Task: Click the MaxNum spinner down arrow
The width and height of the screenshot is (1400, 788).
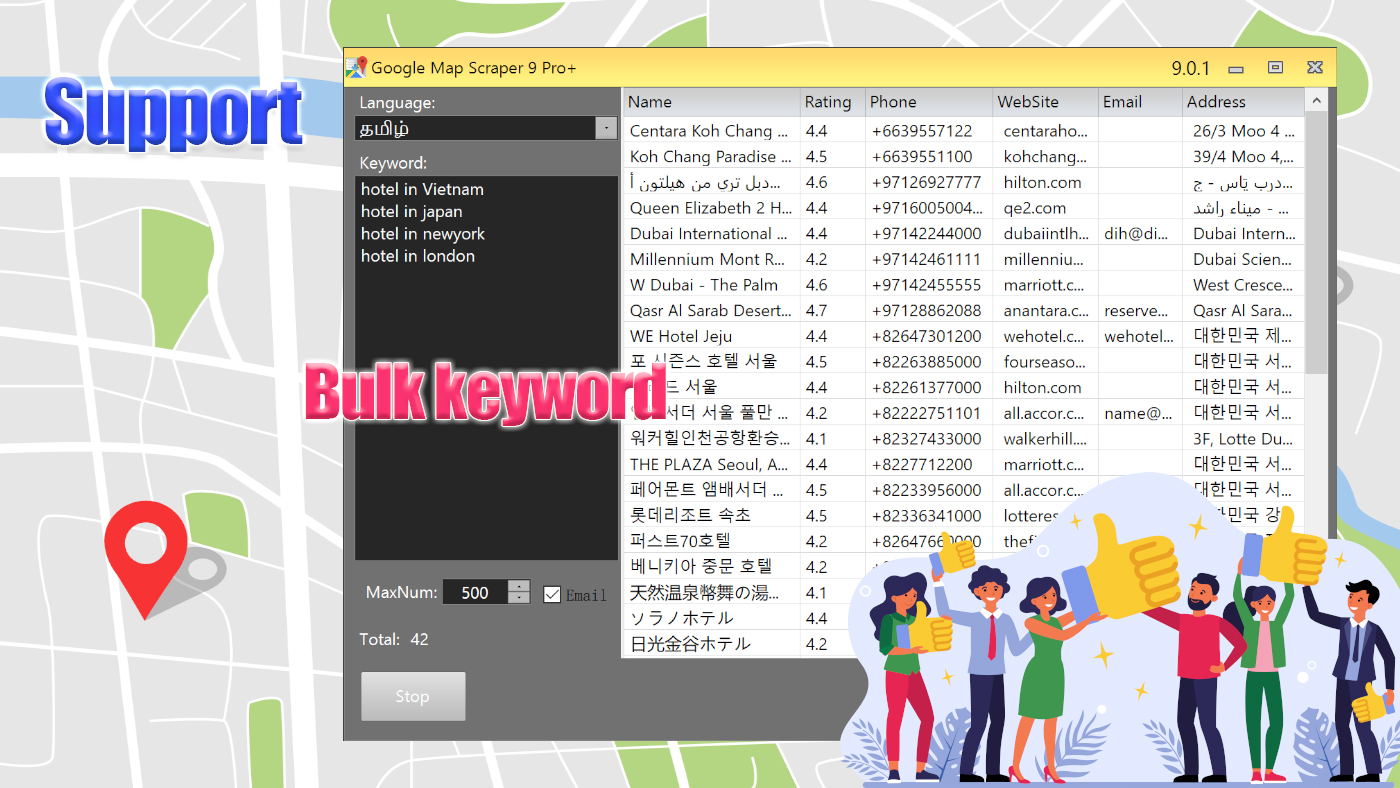Action: [519, 597]
